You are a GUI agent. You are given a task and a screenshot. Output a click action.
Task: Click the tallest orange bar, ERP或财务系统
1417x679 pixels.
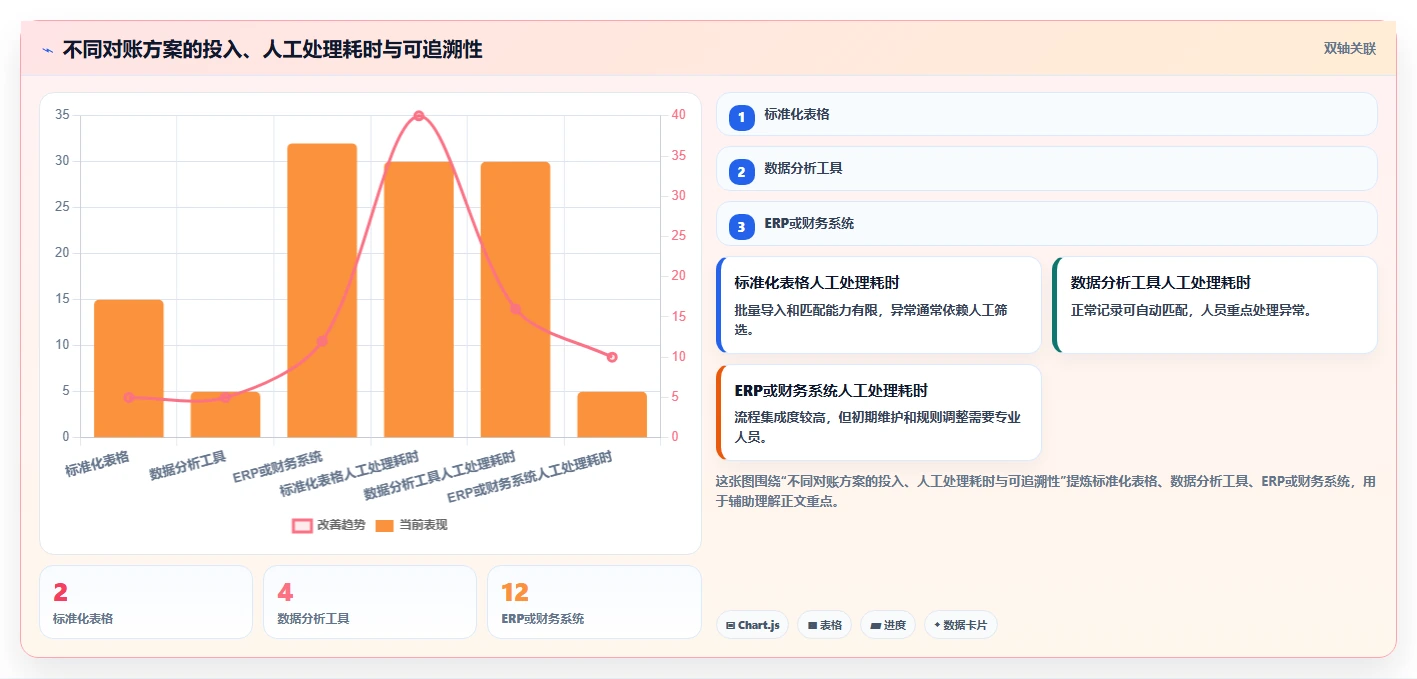coord(322,290)
